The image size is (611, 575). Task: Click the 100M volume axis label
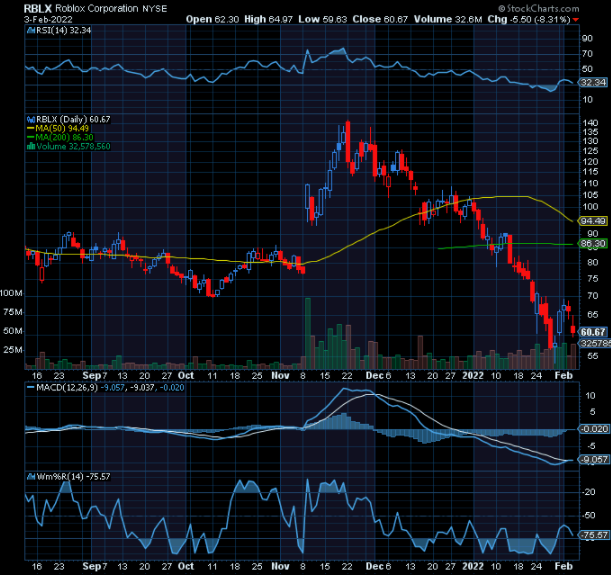(11, 293)
